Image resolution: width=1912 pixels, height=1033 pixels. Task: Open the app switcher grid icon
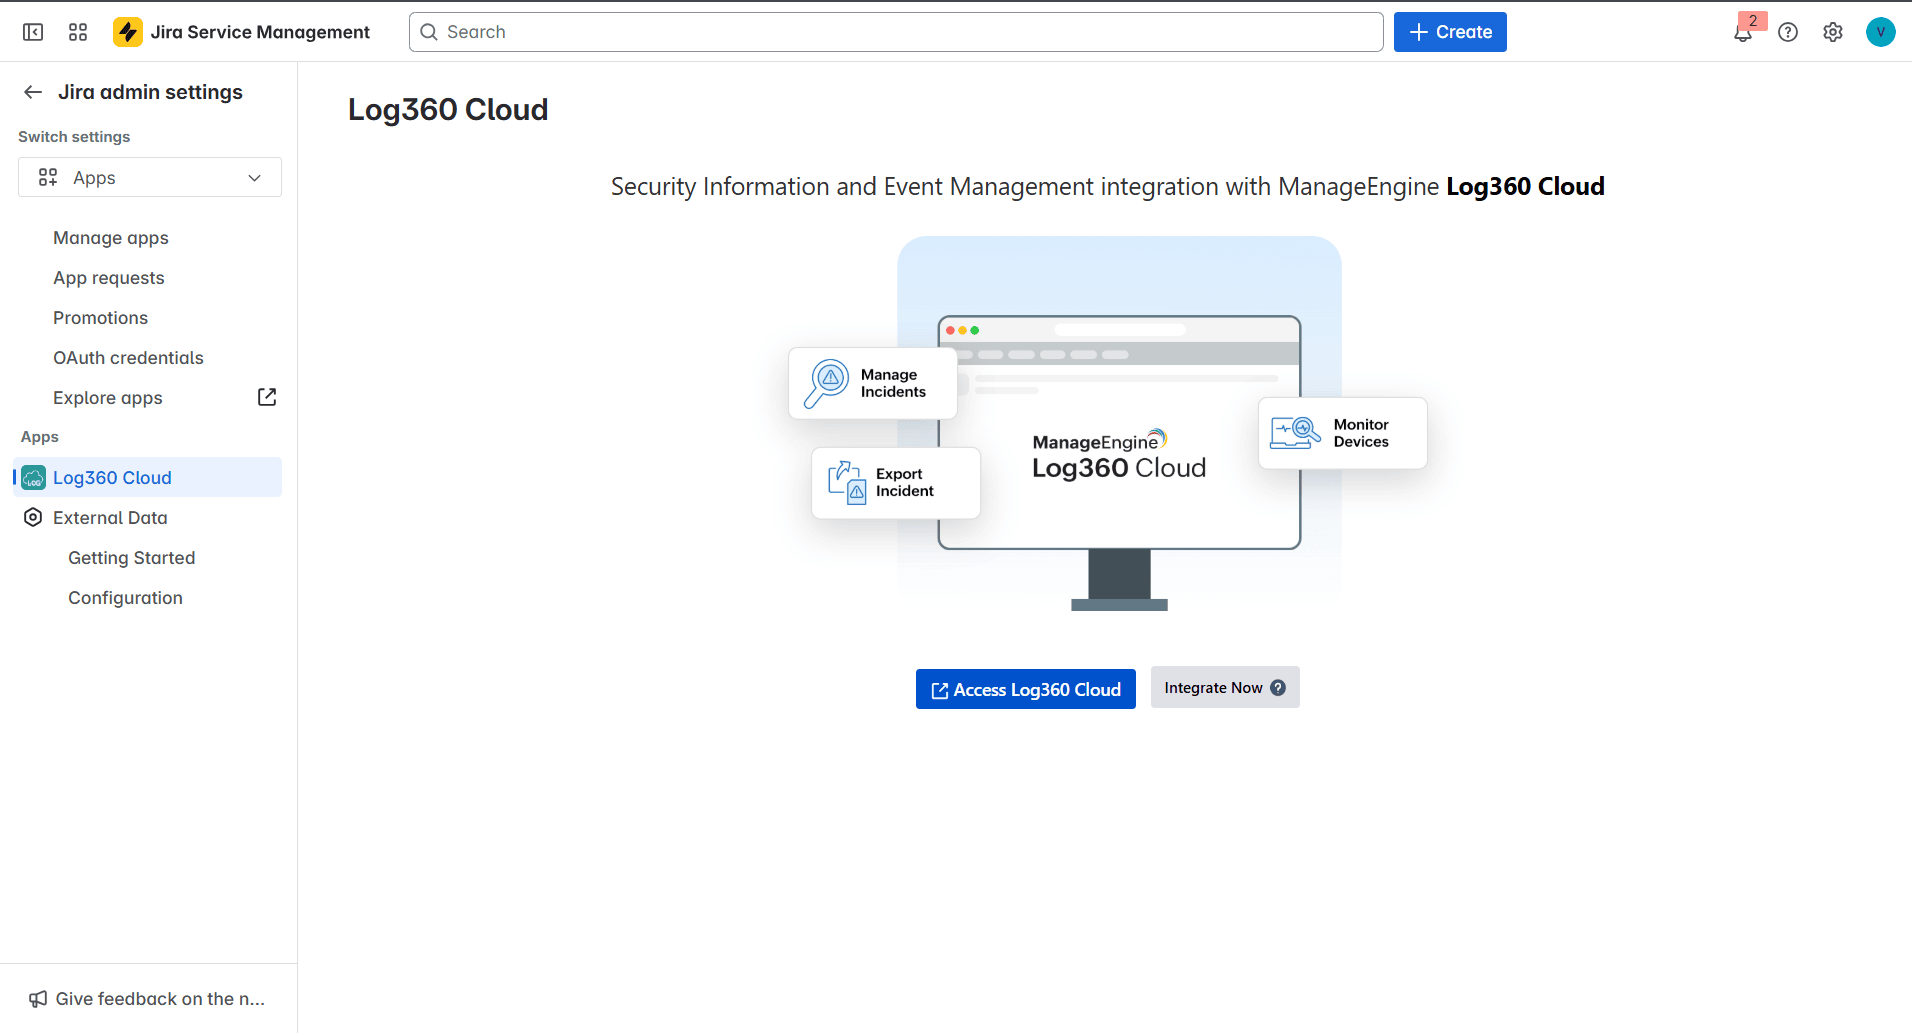(x=77, y=31)
